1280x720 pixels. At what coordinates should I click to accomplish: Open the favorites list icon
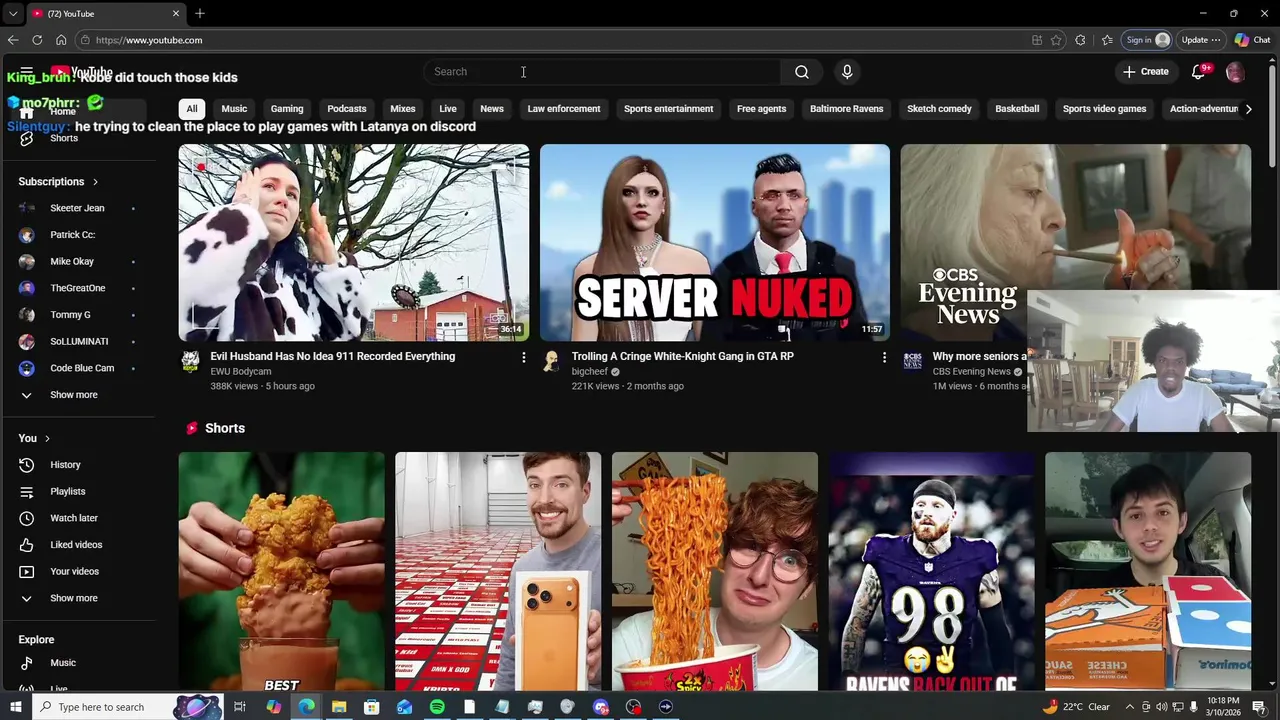click(x=1107, y=40)
